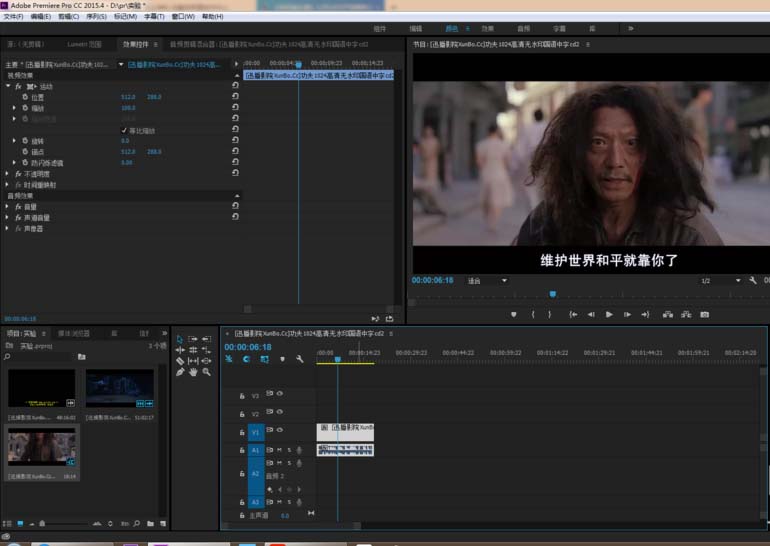Mute audio track A1

pyautogui.click(x=279, y=450)
